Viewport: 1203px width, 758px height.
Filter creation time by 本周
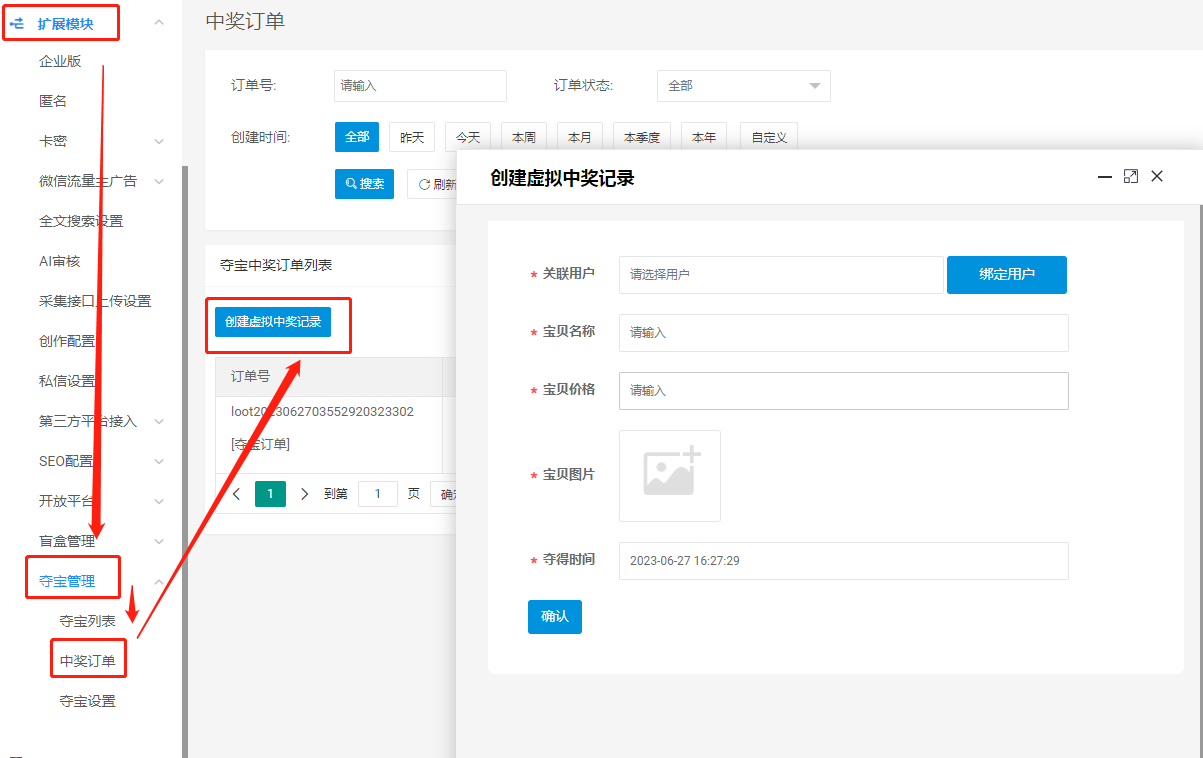tap(524, 137)
